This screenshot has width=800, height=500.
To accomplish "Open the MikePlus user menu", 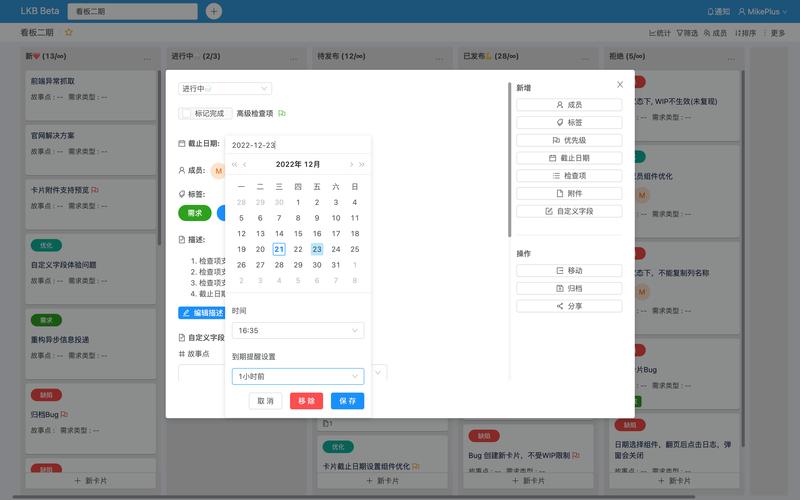I will (762, 11).
